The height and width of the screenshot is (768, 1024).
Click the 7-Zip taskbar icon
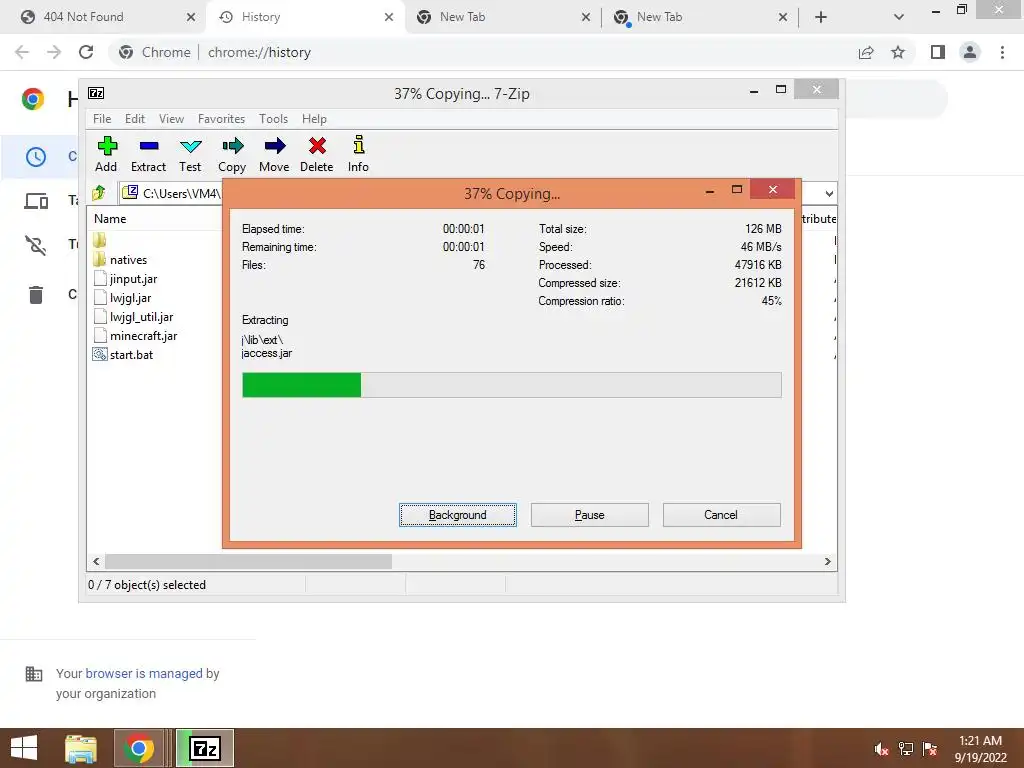click(205, 748)
